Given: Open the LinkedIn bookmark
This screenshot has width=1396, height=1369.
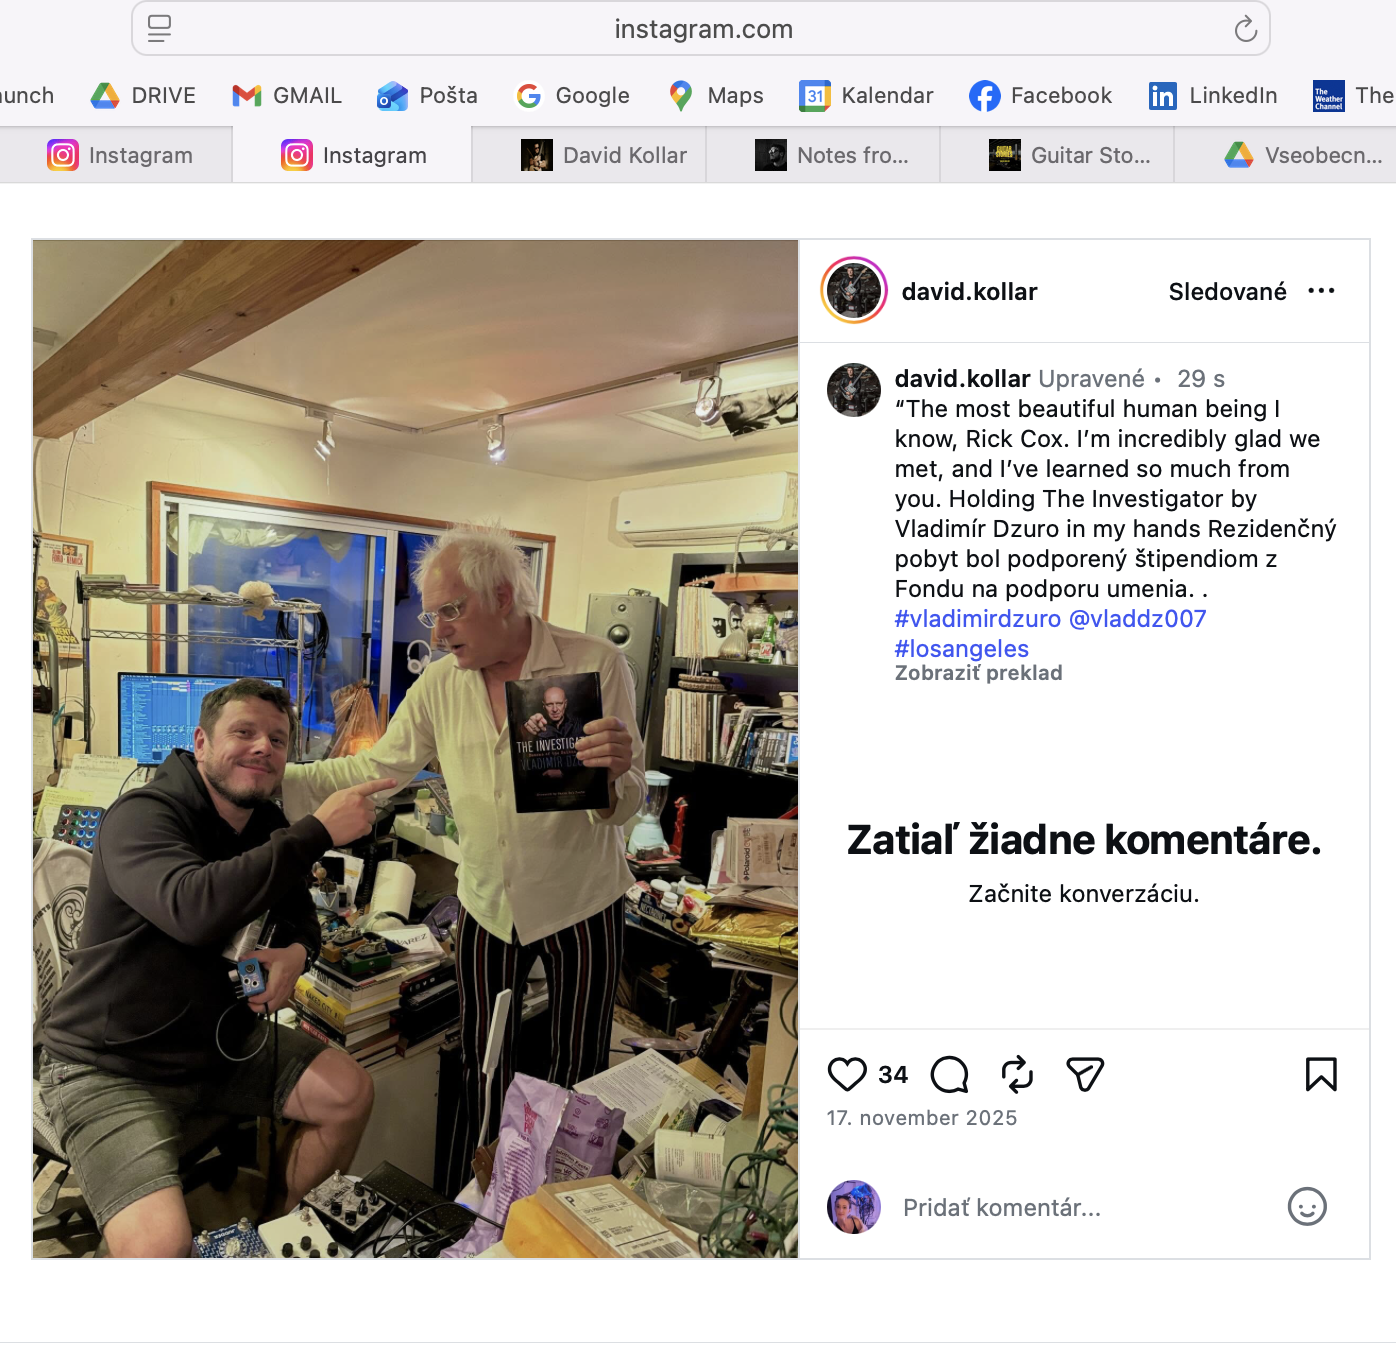Looking at the screenshot, I should pyautogui.click(x=1213, y=96).
